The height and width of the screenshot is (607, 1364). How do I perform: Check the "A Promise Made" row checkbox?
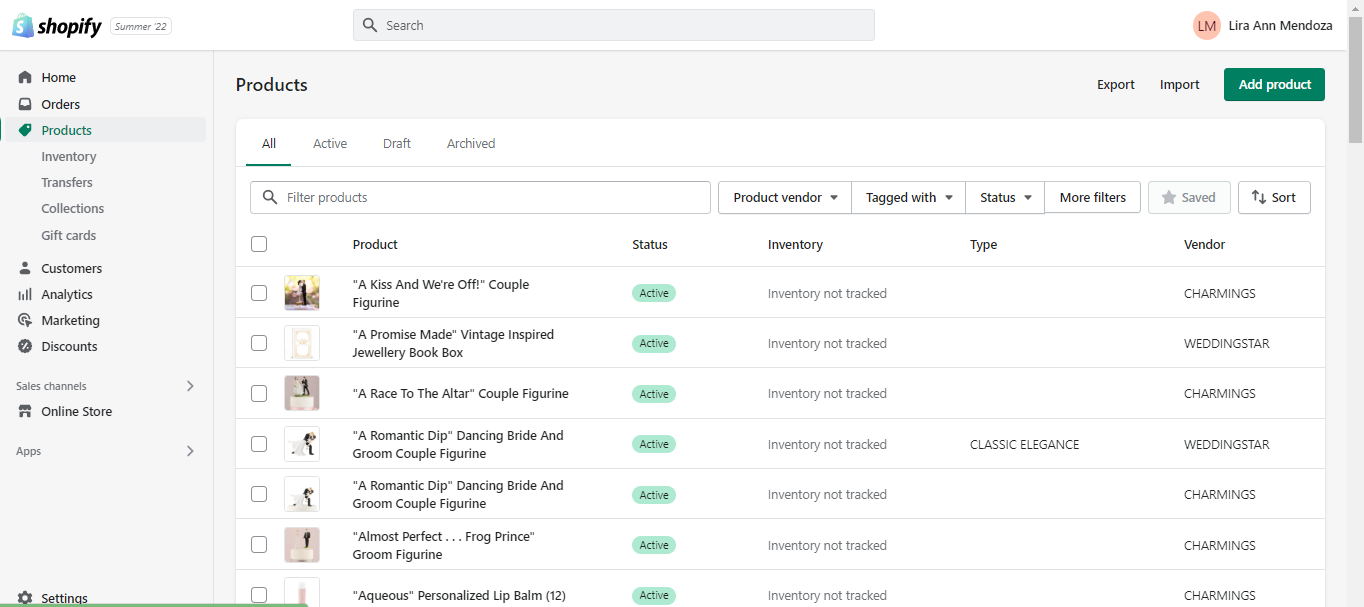259,343
